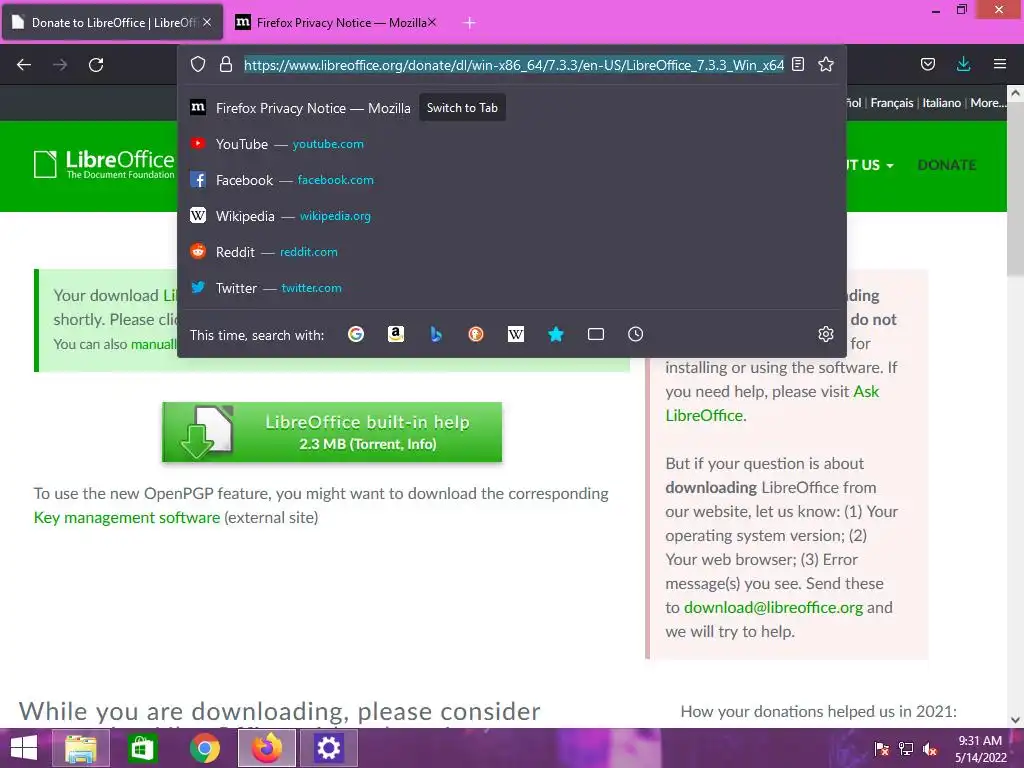
Task: Email download@libreoffice.org link
Action: (773, 607)
